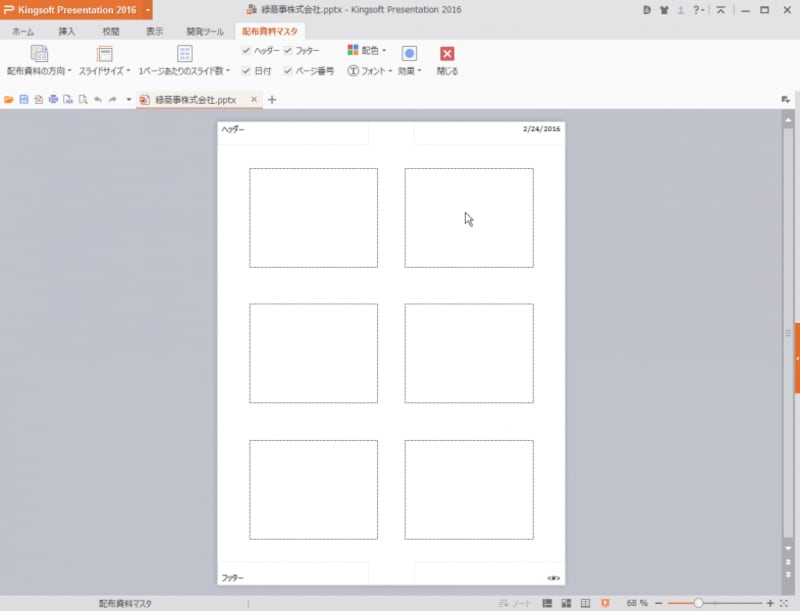
Task: Click the save icon in quick access toolbar
Action: [23, 100]
